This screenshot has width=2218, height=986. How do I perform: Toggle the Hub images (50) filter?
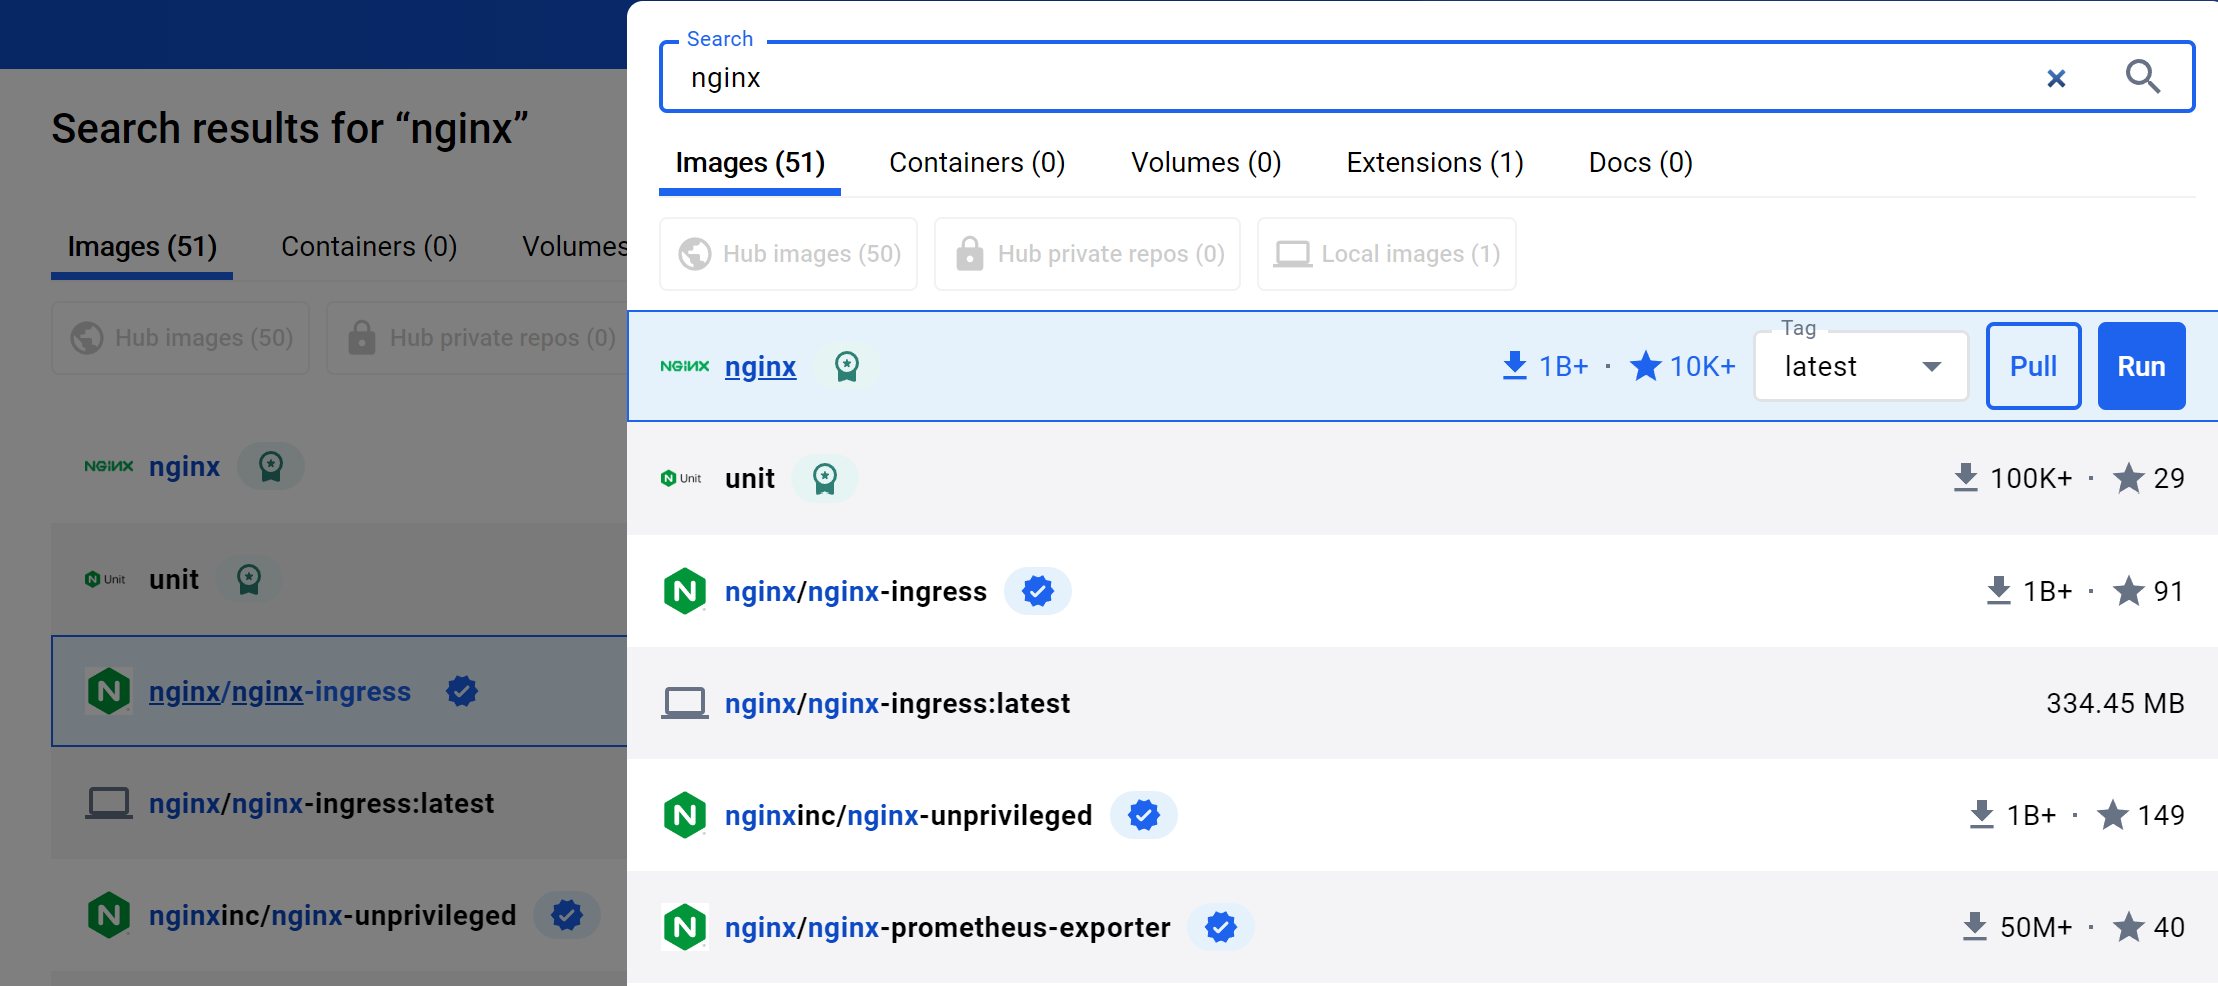789,254
